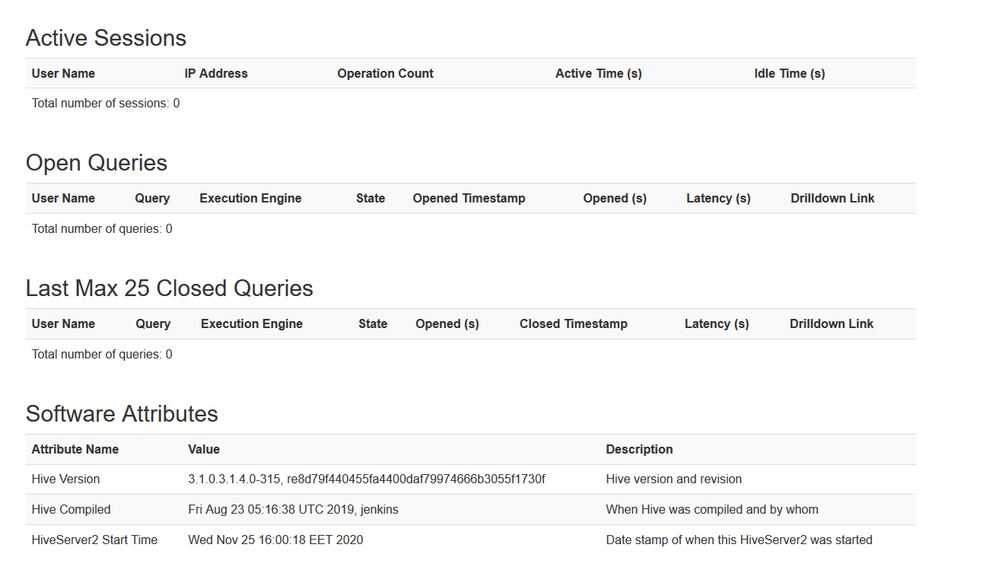Image resolution: width=999 pixels, height=564 pixels.
Task: Click Query header in Closed Queries table
Action: pos(153,324)
